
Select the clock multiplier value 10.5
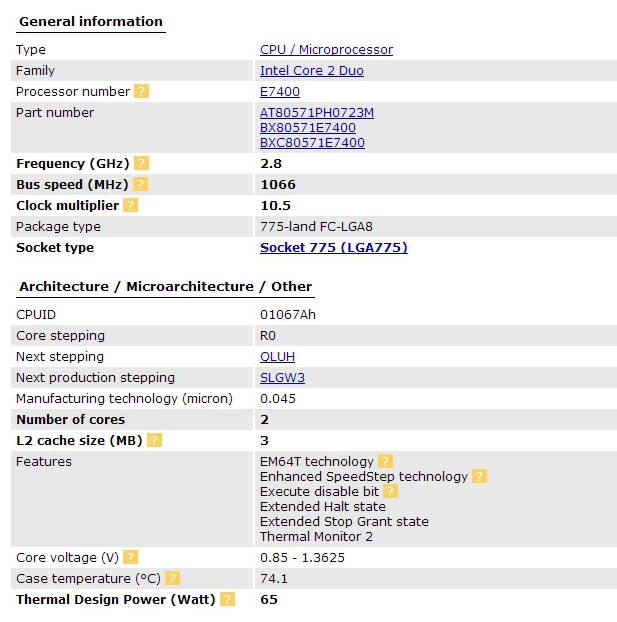(275, 205)
